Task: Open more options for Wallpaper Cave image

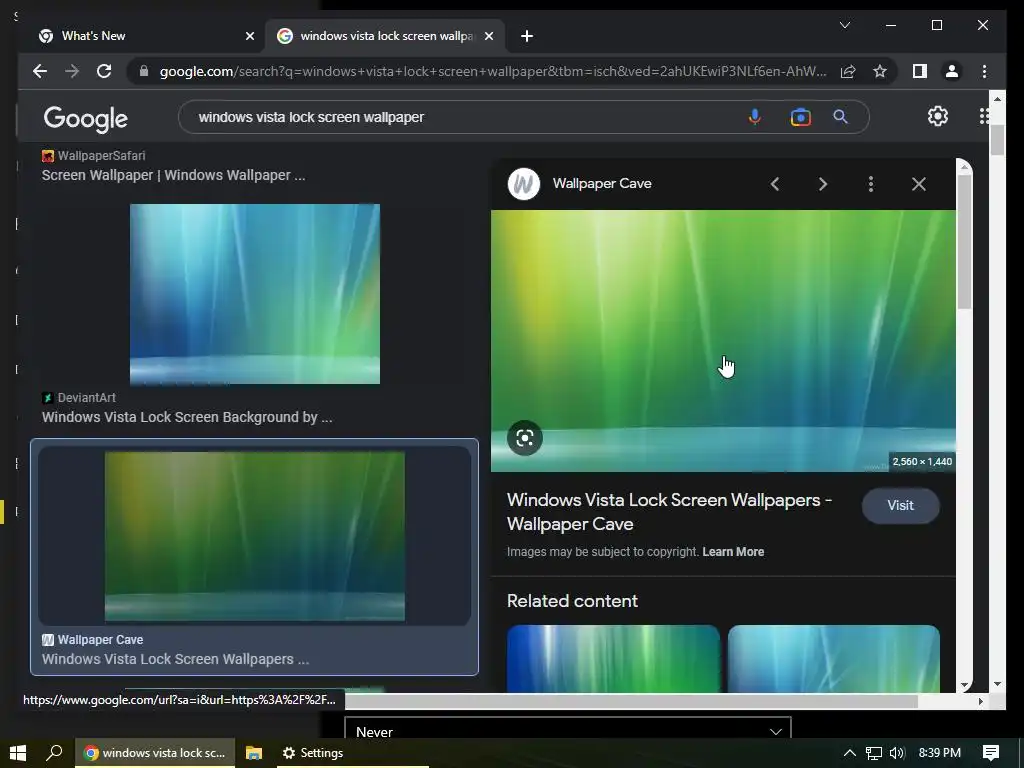Action: point(871,184)
